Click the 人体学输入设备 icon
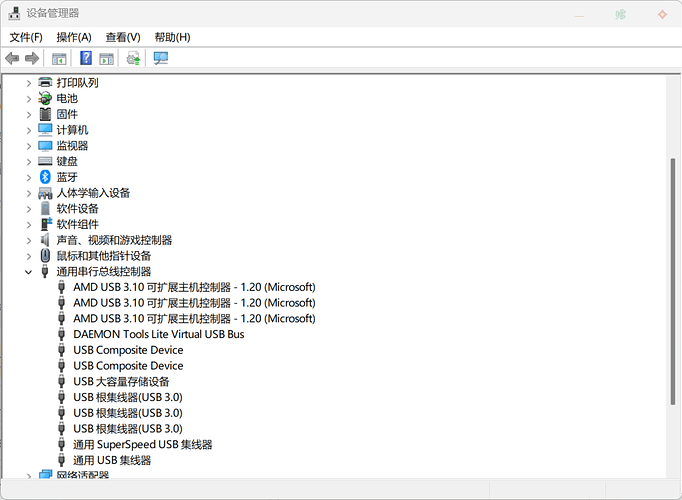 [45, 193]
